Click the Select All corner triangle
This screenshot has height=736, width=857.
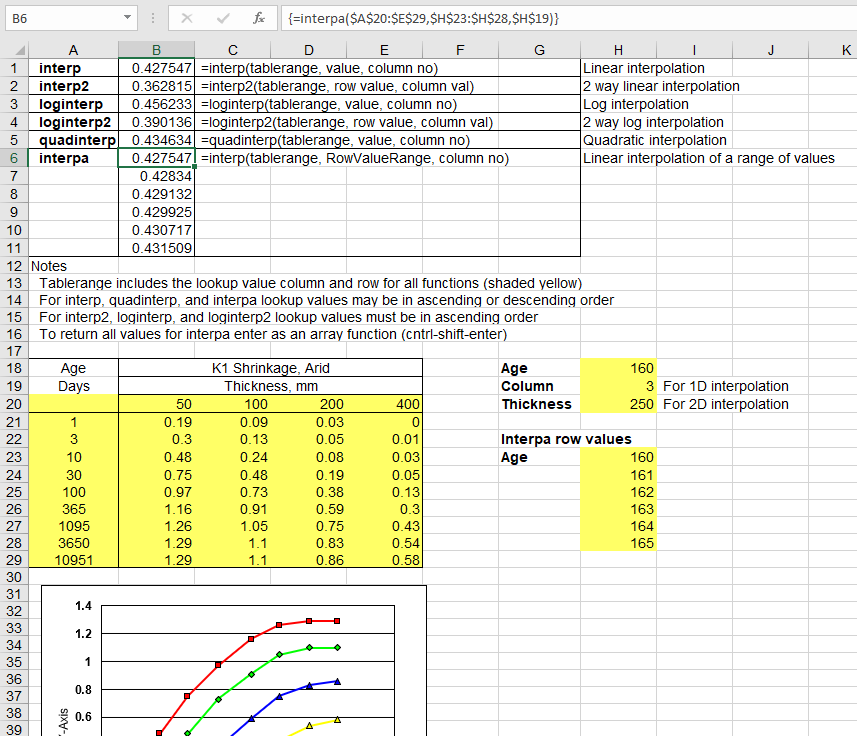[x=19, y=50]
